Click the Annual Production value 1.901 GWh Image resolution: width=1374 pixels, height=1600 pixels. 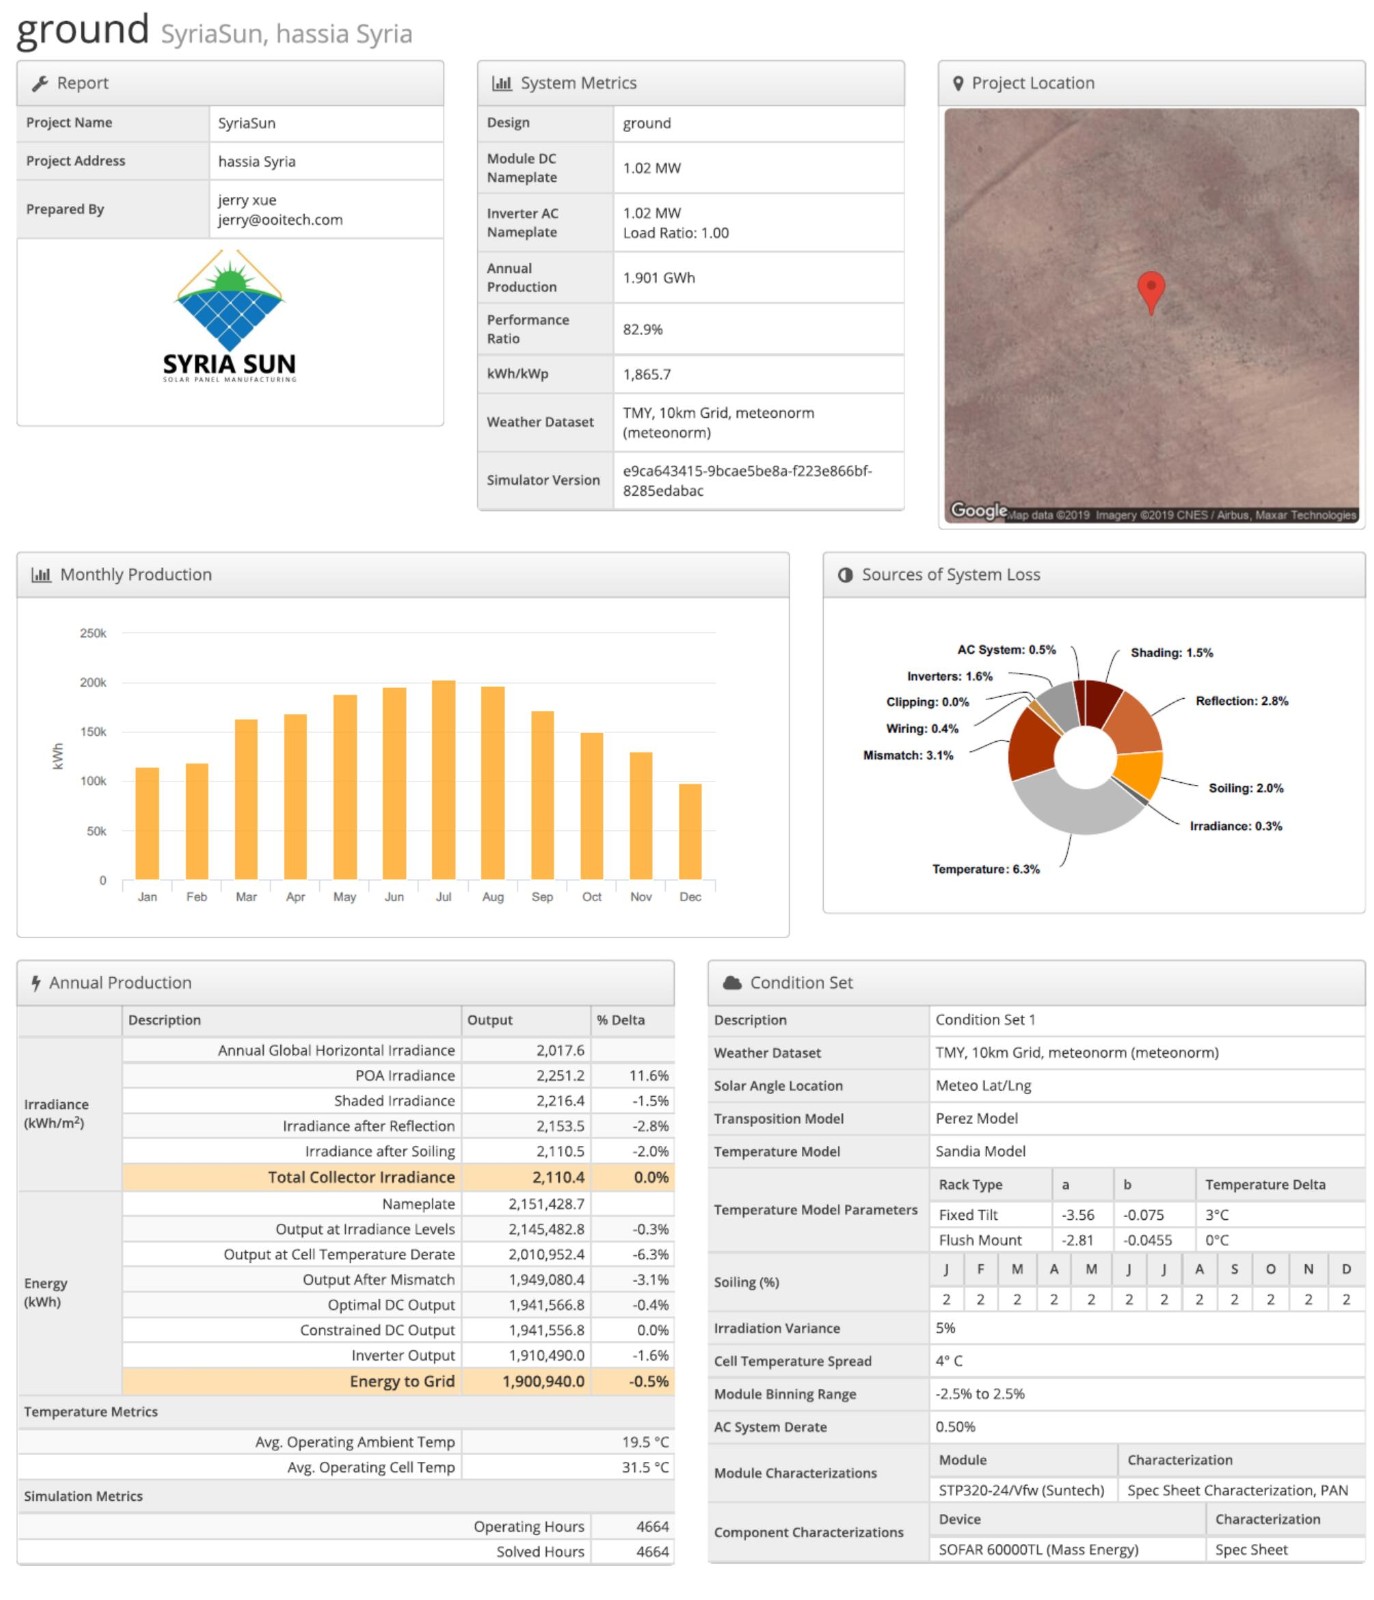pos(659,278)
